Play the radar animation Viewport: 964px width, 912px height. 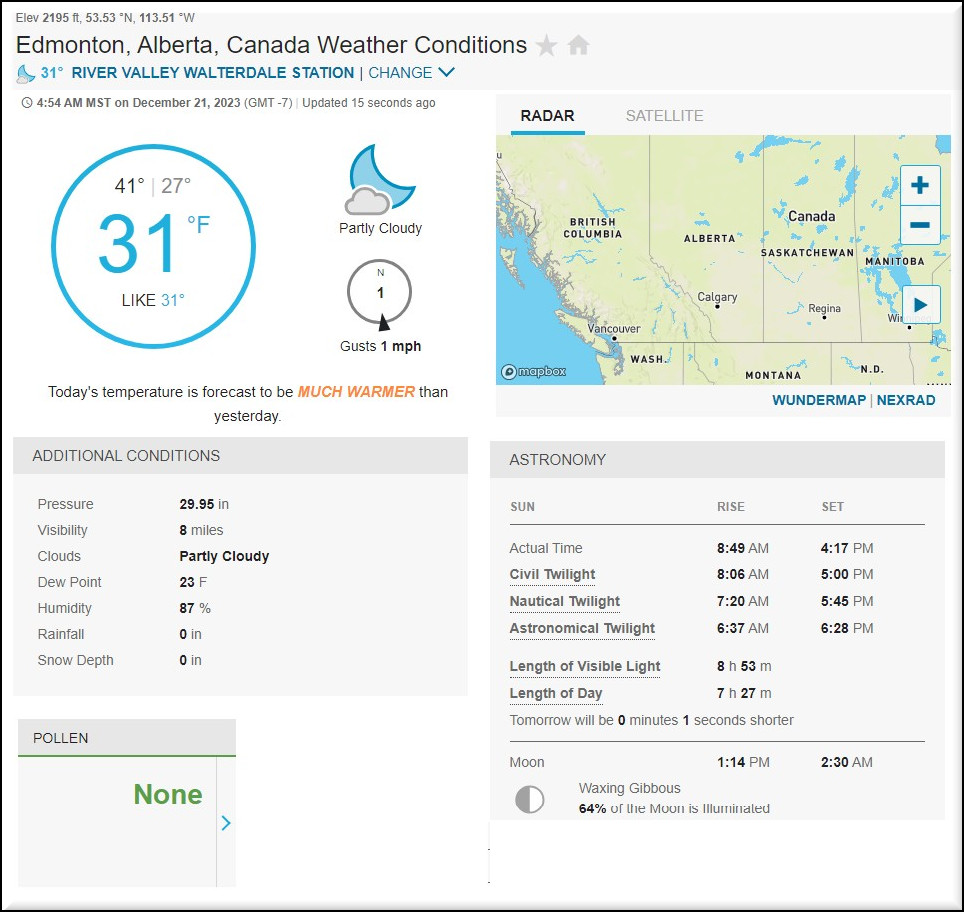click(x=920, y=304)
